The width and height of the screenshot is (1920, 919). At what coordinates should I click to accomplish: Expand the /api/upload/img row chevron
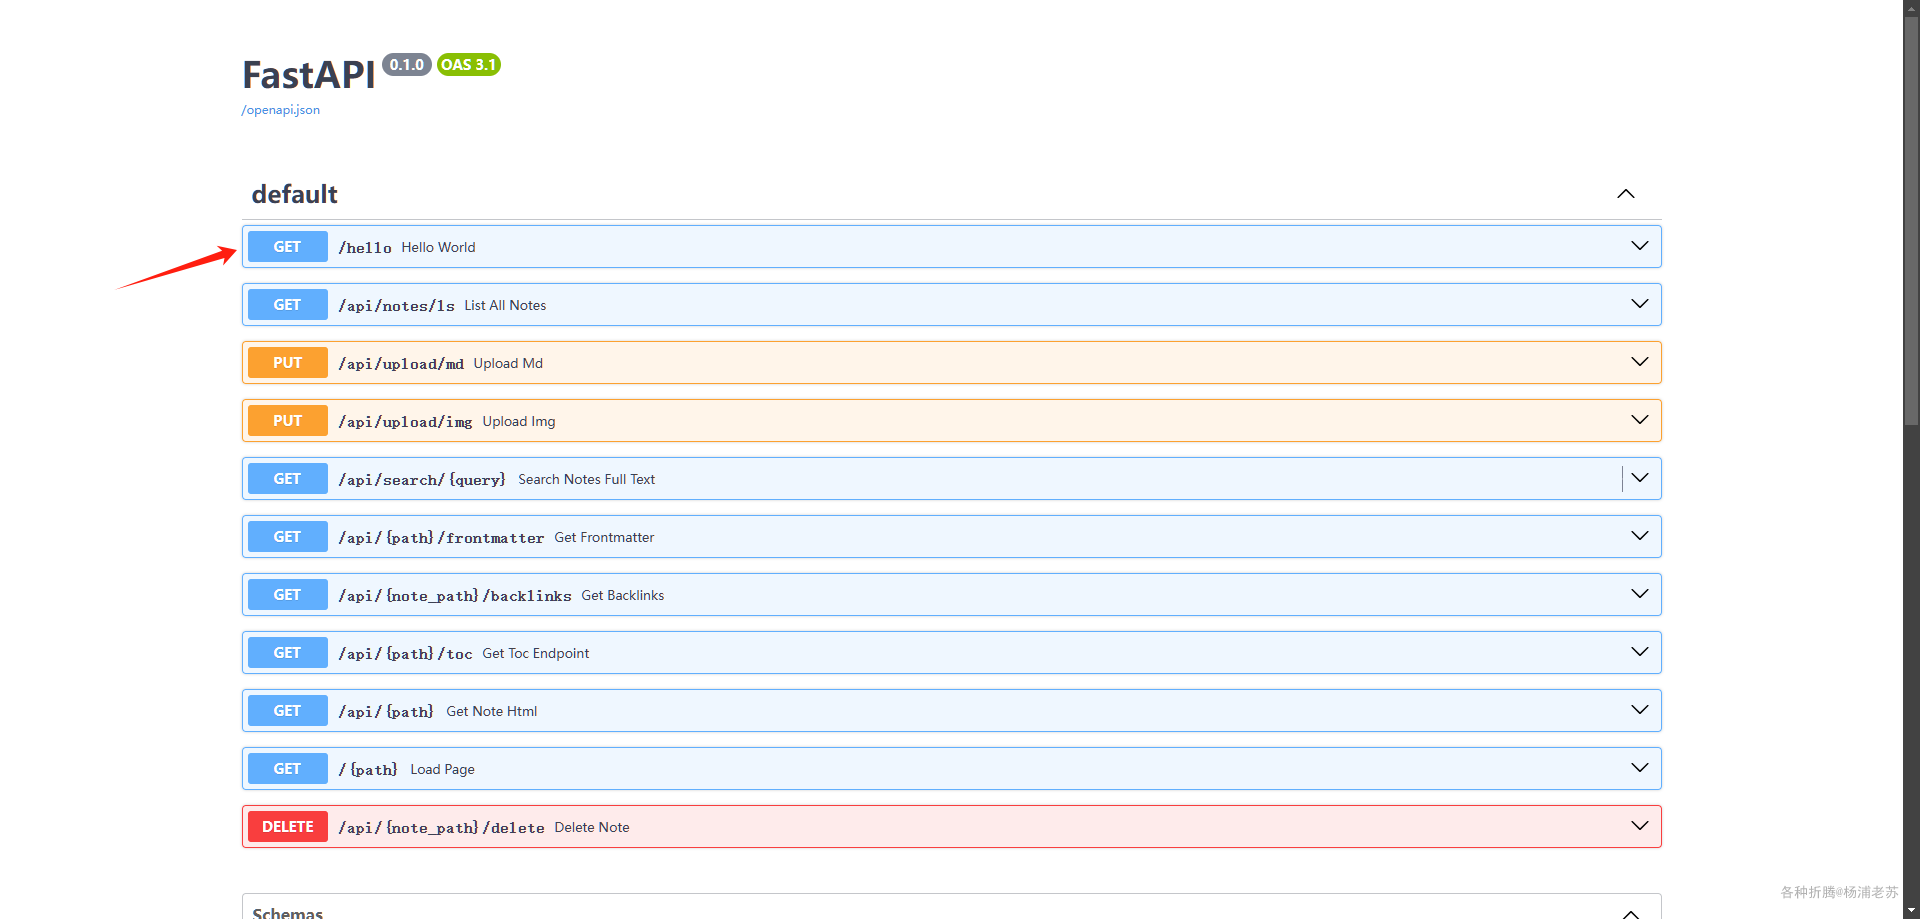(x=1640, y=420)
